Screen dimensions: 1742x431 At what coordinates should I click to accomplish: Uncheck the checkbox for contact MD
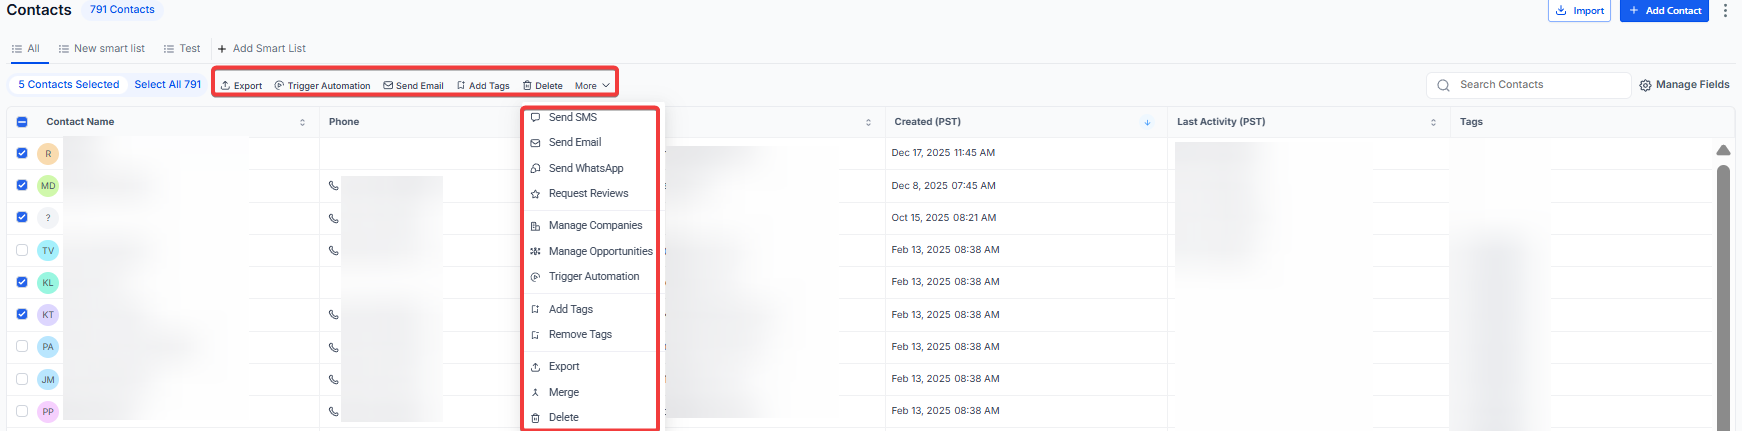22,185
